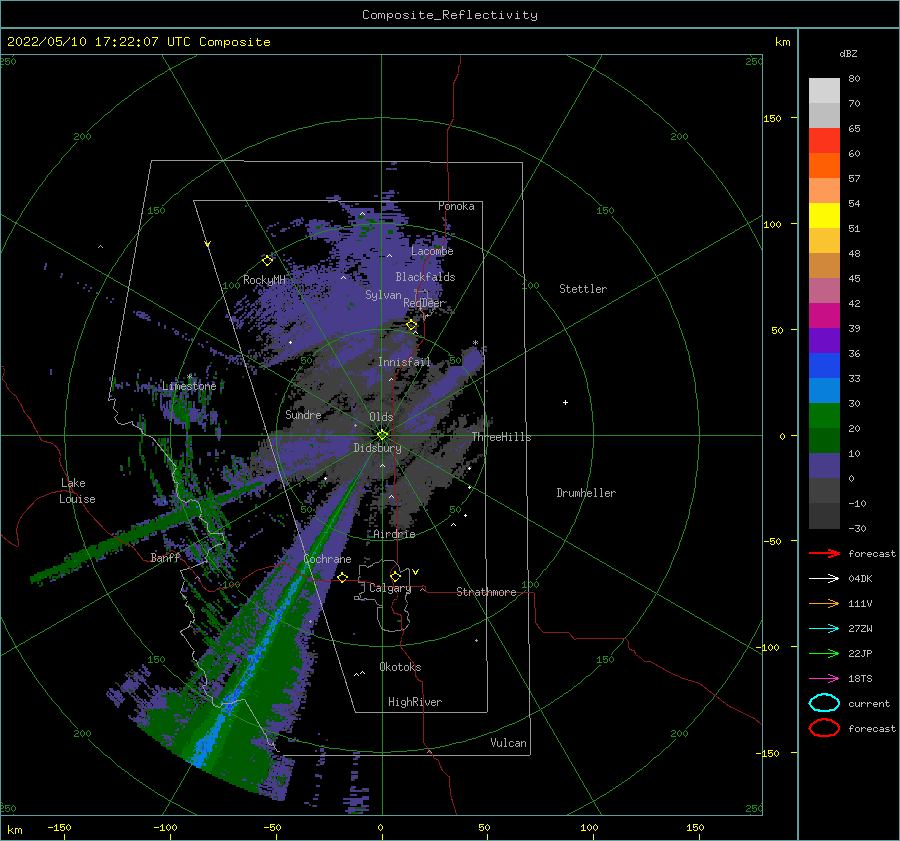Select the light blue 30–33 dBZ swatch
Screen dimensions: 900x841
coord(824,390)
